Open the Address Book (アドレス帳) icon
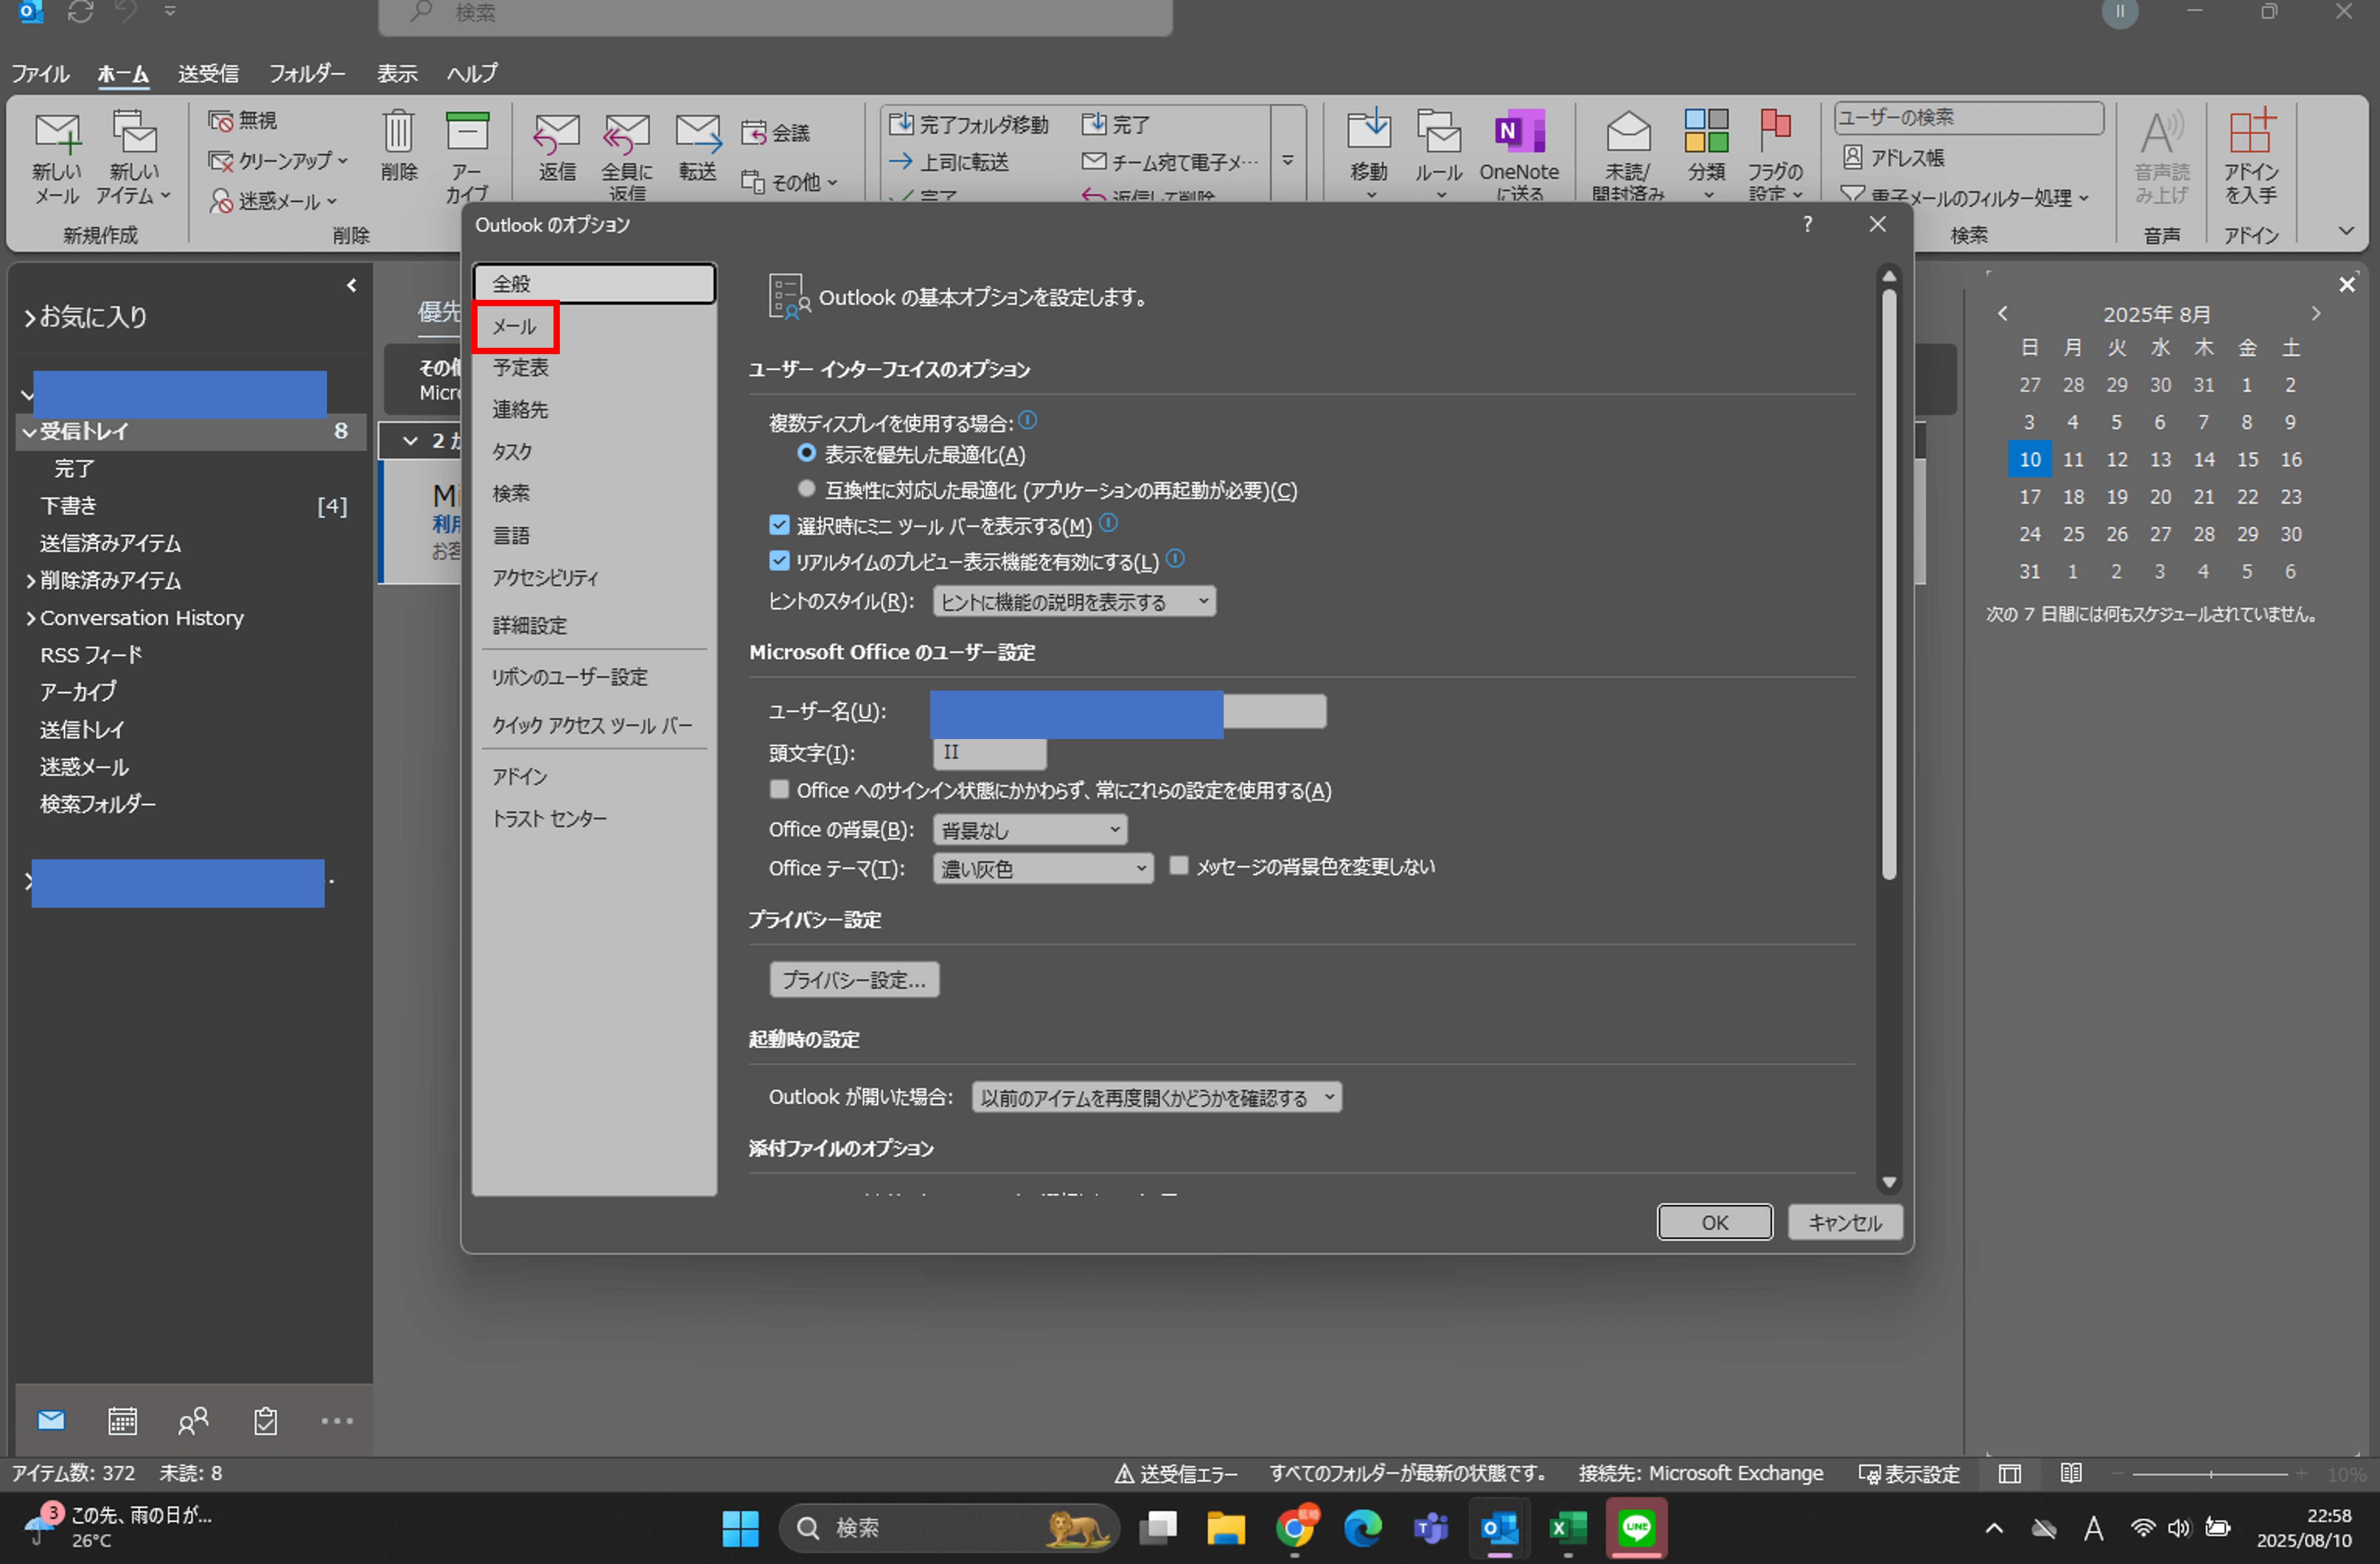 click(x=1894, y=157)
